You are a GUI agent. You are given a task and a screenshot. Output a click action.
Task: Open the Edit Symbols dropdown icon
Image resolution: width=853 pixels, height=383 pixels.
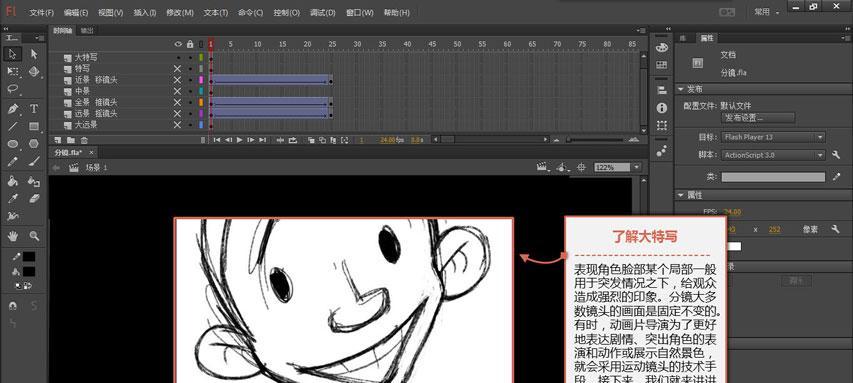click(x=563, y=168)
